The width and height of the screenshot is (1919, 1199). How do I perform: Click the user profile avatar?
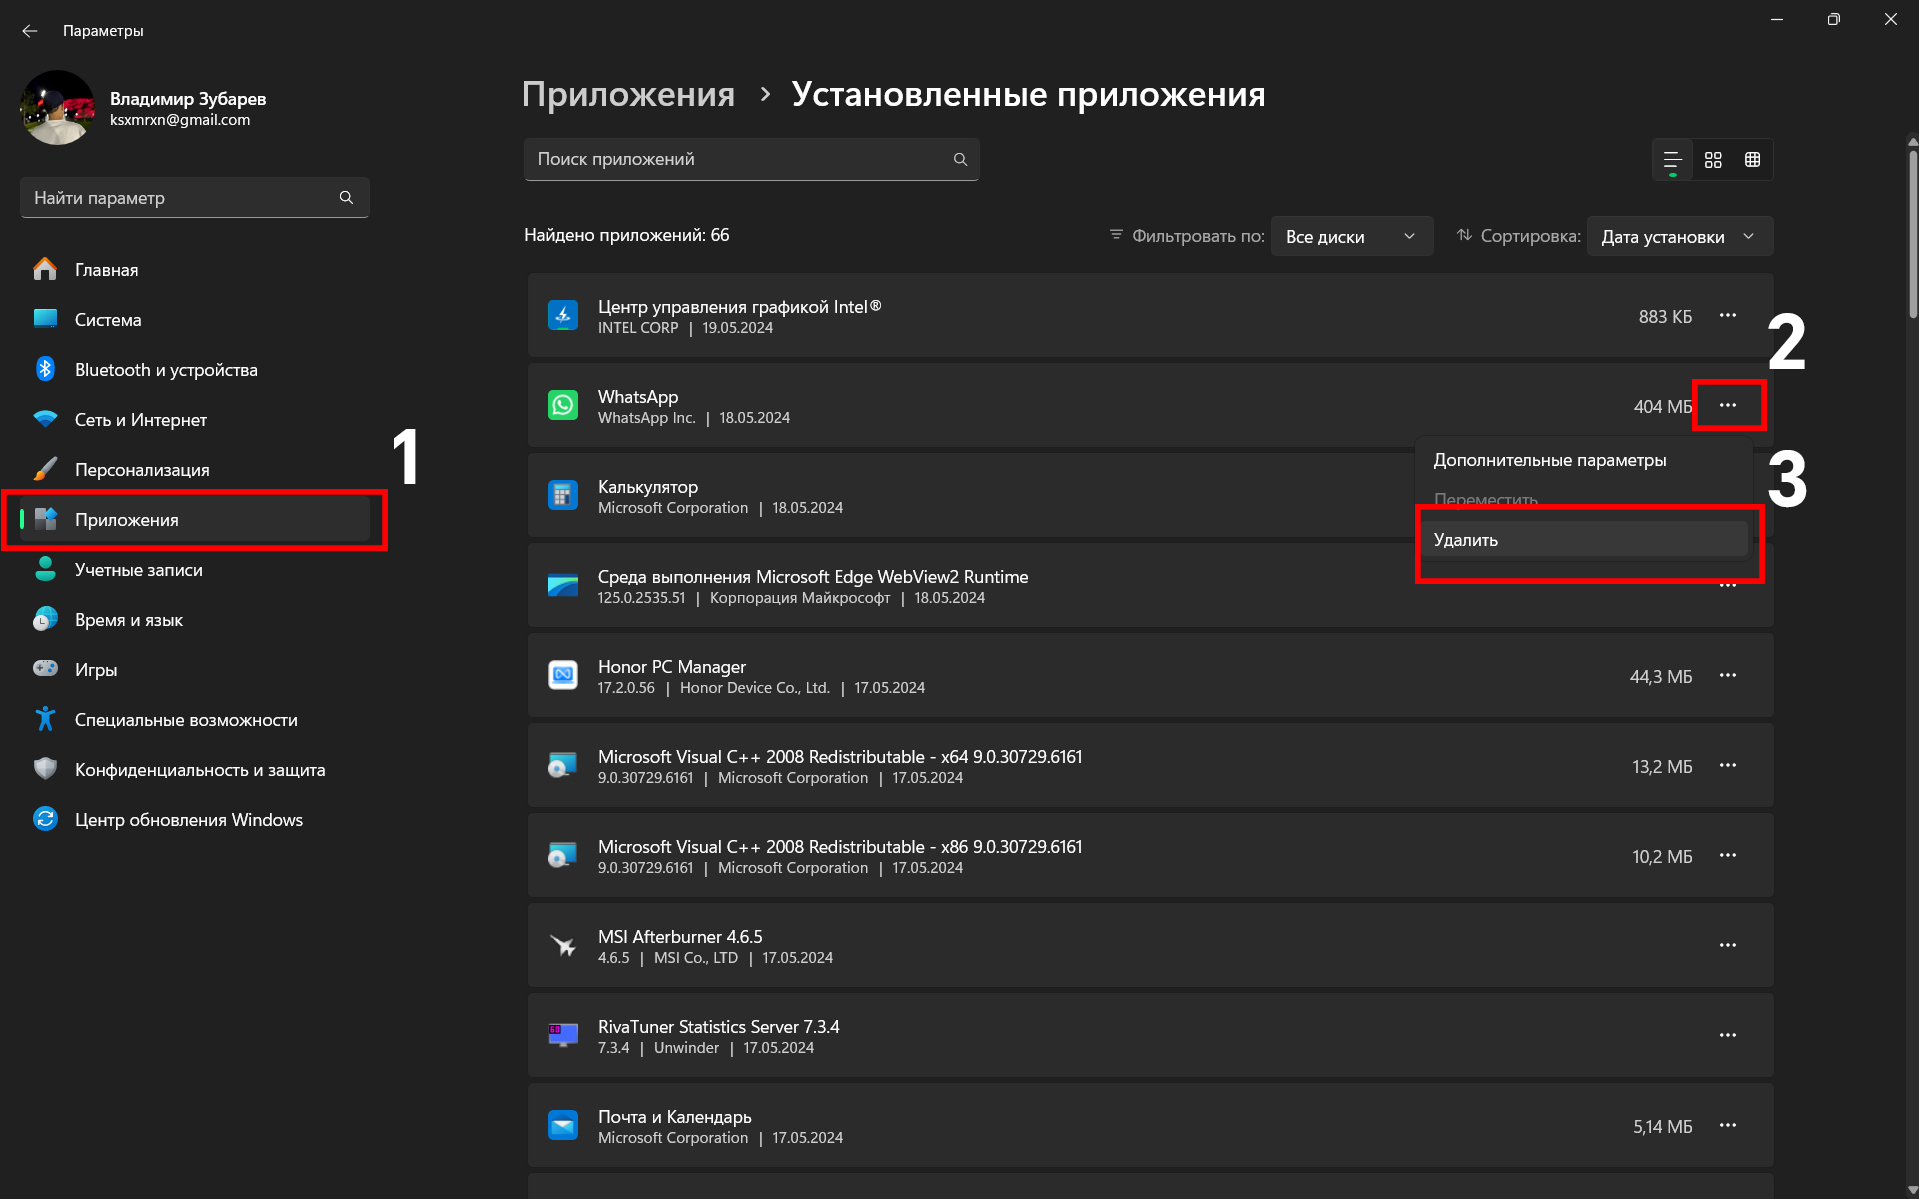58,108
